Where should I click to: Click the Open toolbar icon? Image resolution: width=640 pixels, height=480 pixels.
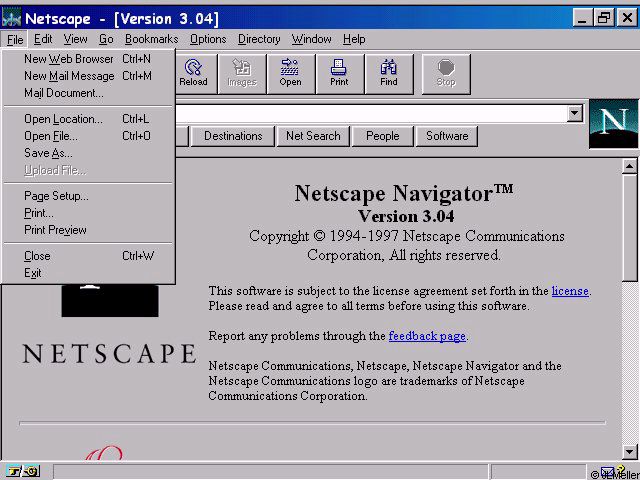coord(291,74)
